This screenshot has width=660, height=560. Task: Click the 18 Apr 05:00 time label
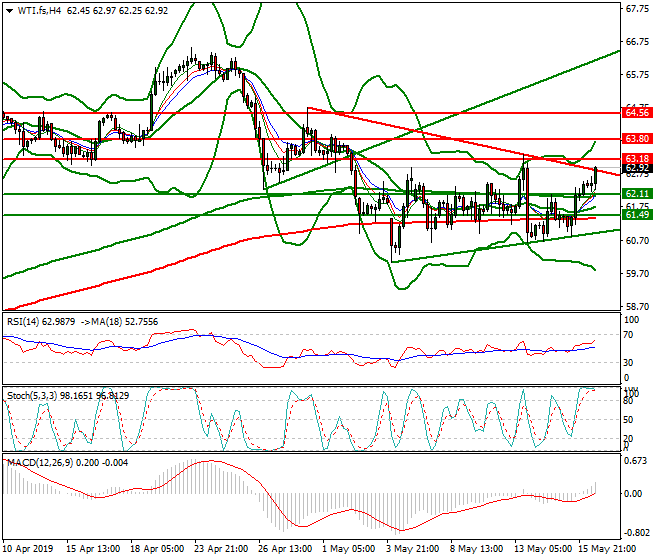[x=157, y=549]
